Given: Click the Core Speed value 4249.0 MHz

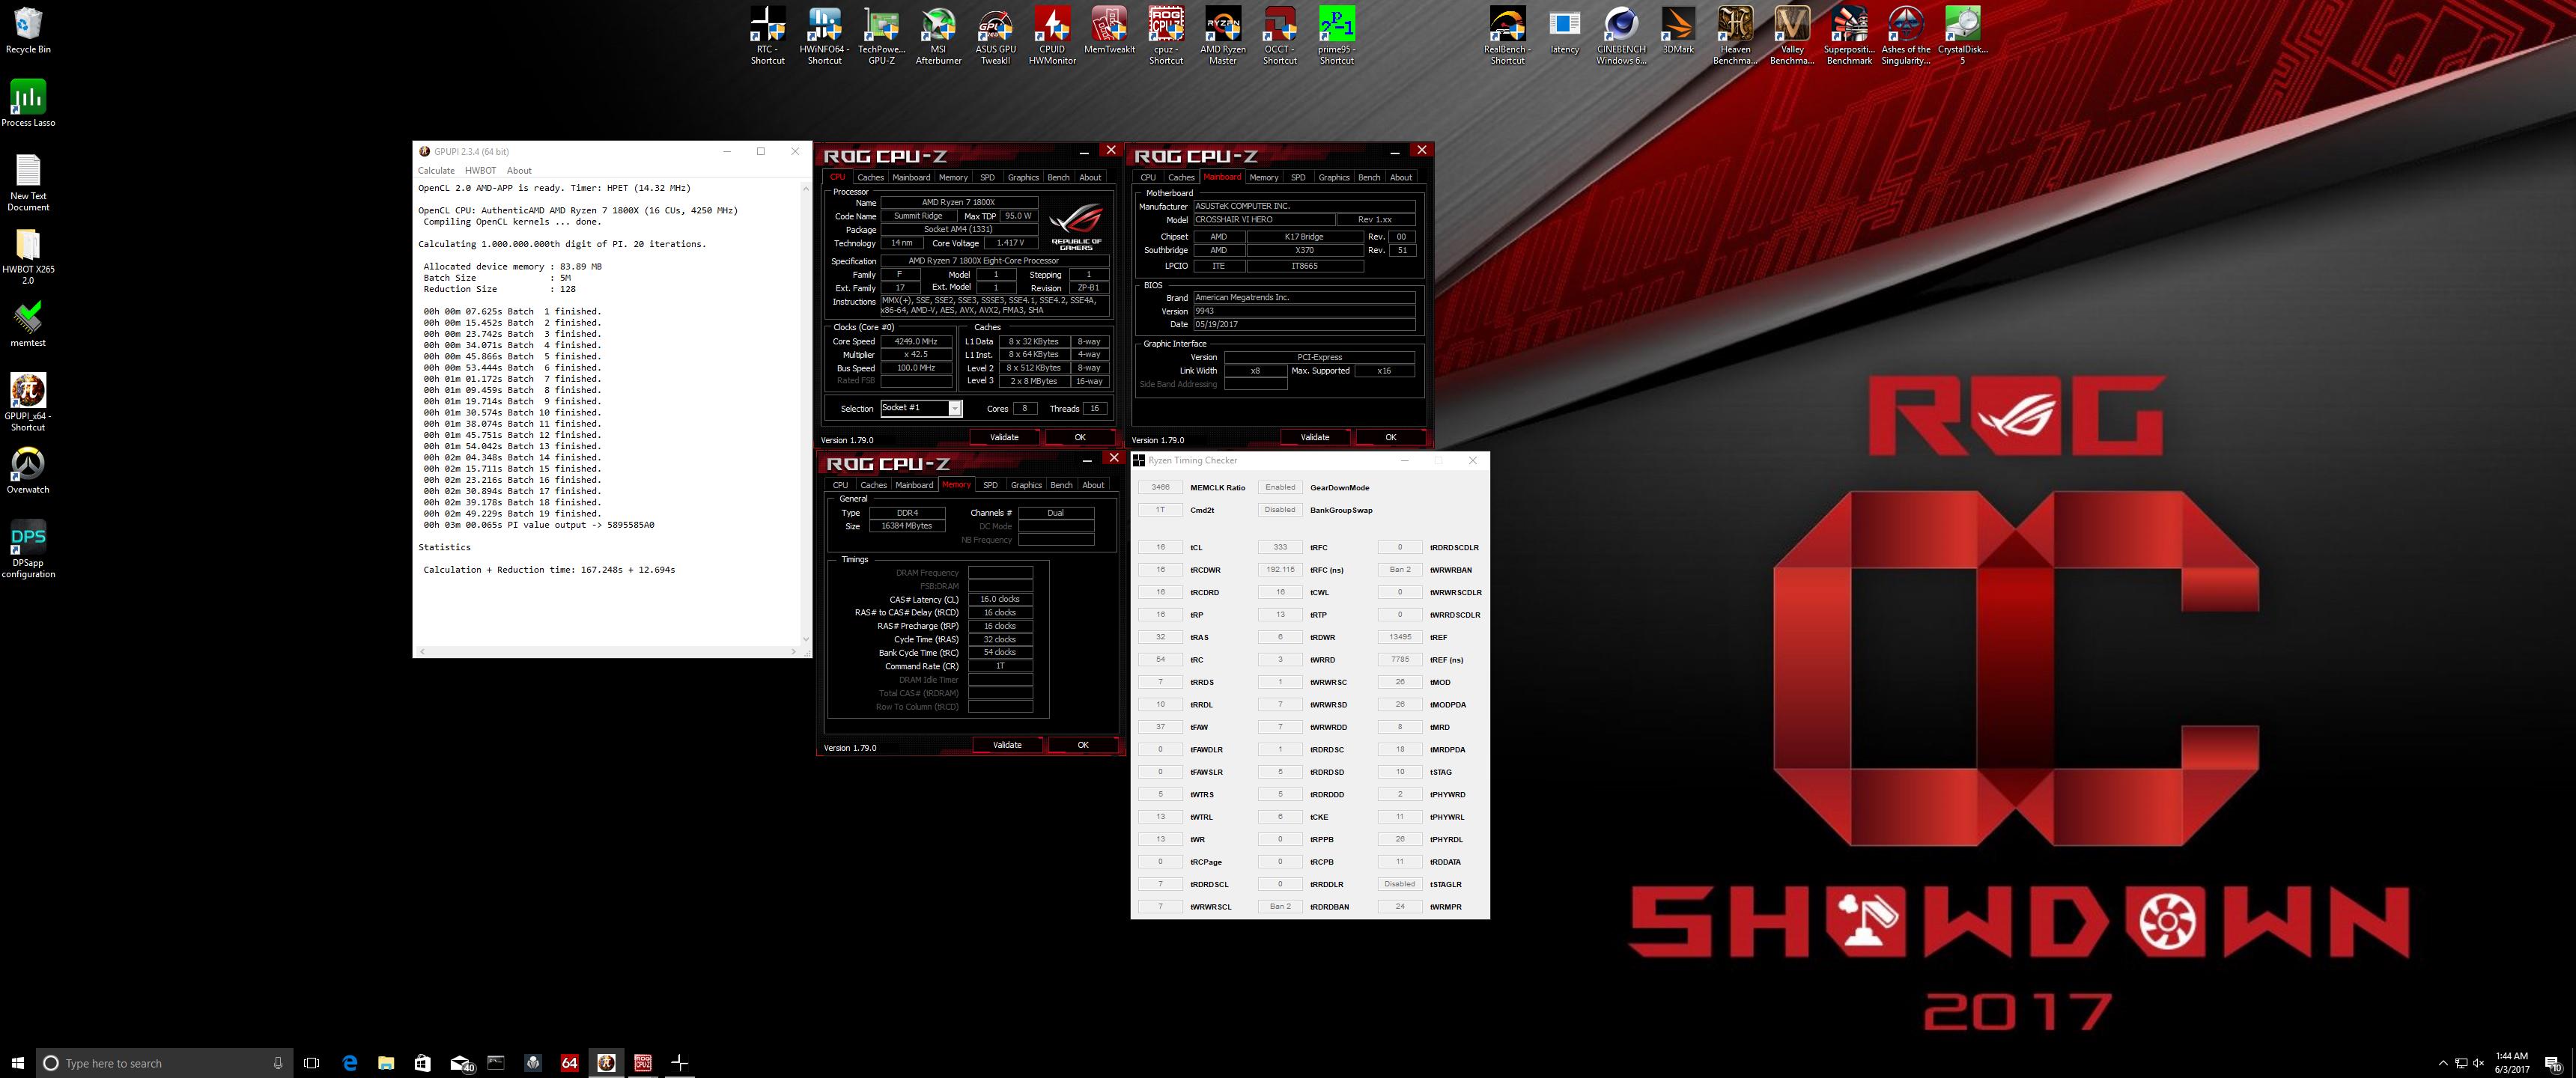Looking at the screenshot, I should 916,342.
